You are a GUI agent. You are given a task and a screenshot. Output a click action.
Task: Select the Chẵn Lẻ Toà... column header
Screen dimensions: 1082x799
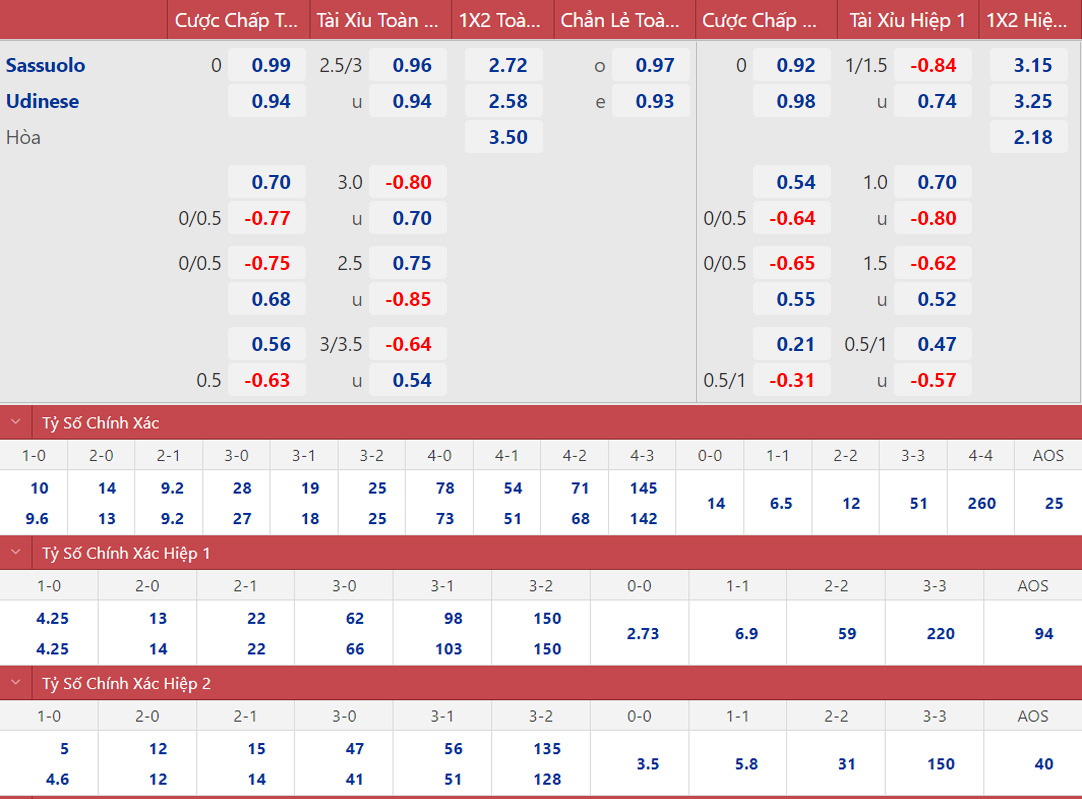(x=624, y=20)
